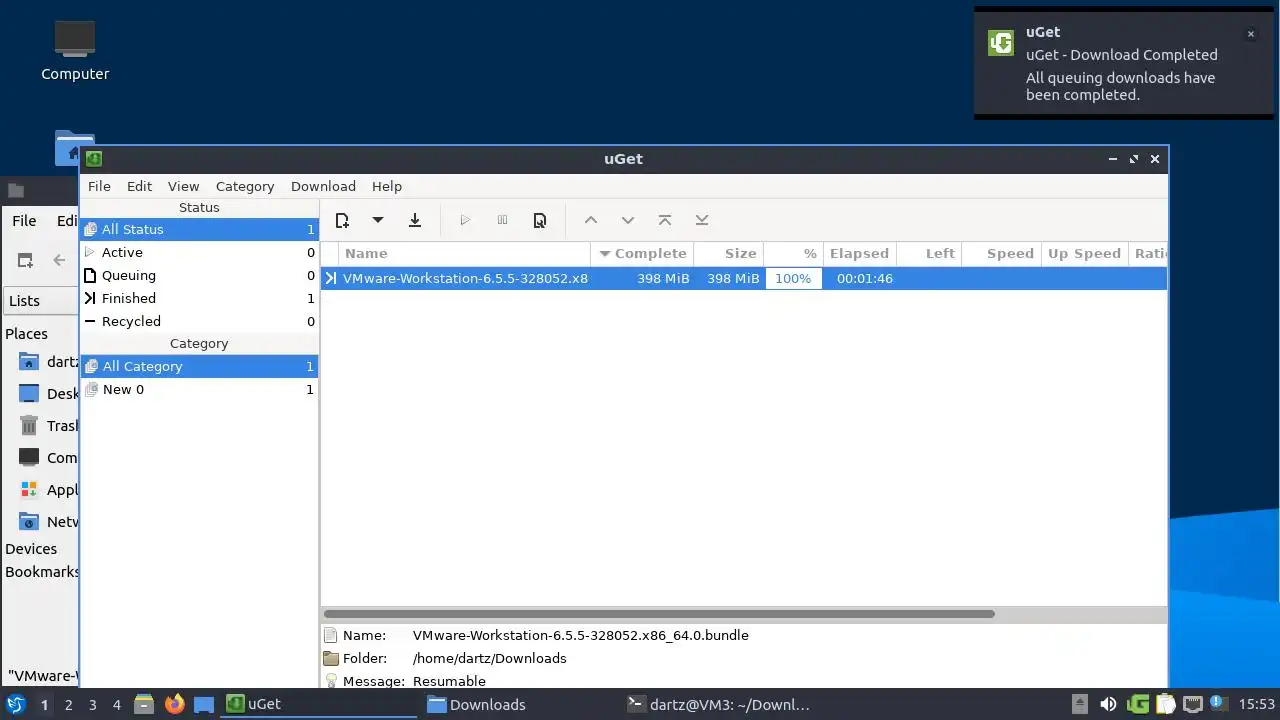Open File menu in background file manager
Viewport: 1280px width, 720px height.
(24, 221)
